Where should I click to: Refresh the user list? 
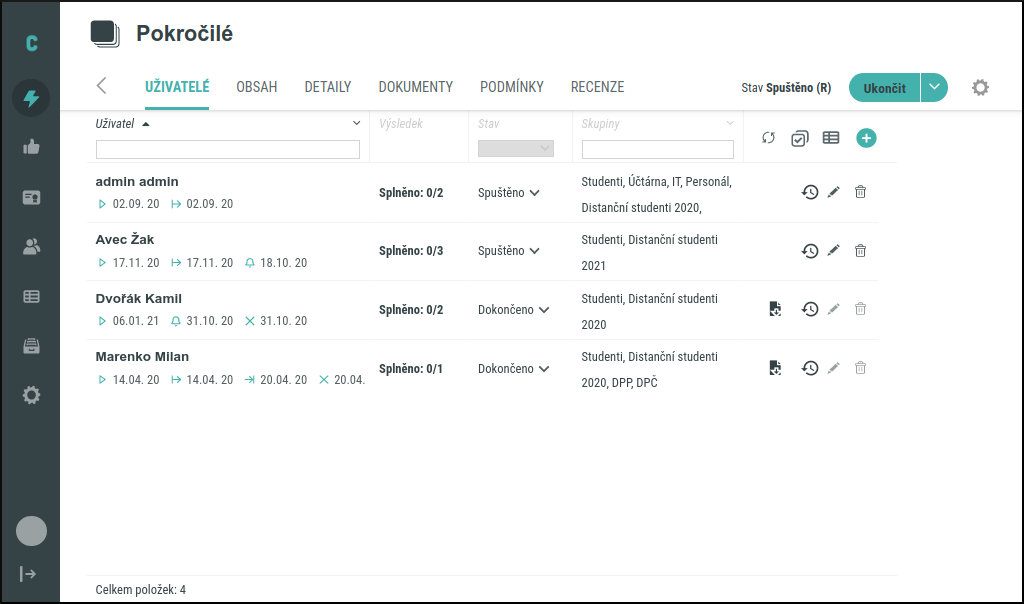pos(768,138)
